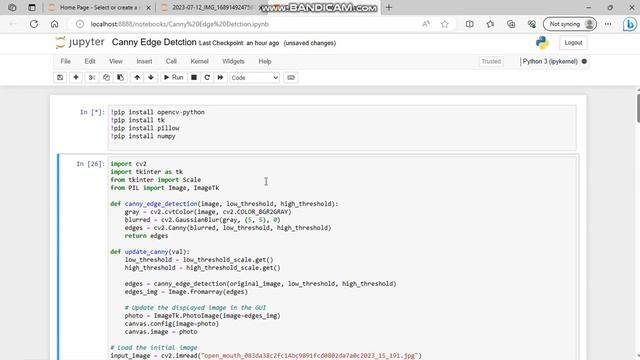This screenshot has width=640, height=360.
Task: Add page to favorites star icon
Action: [x=444, y=24]
